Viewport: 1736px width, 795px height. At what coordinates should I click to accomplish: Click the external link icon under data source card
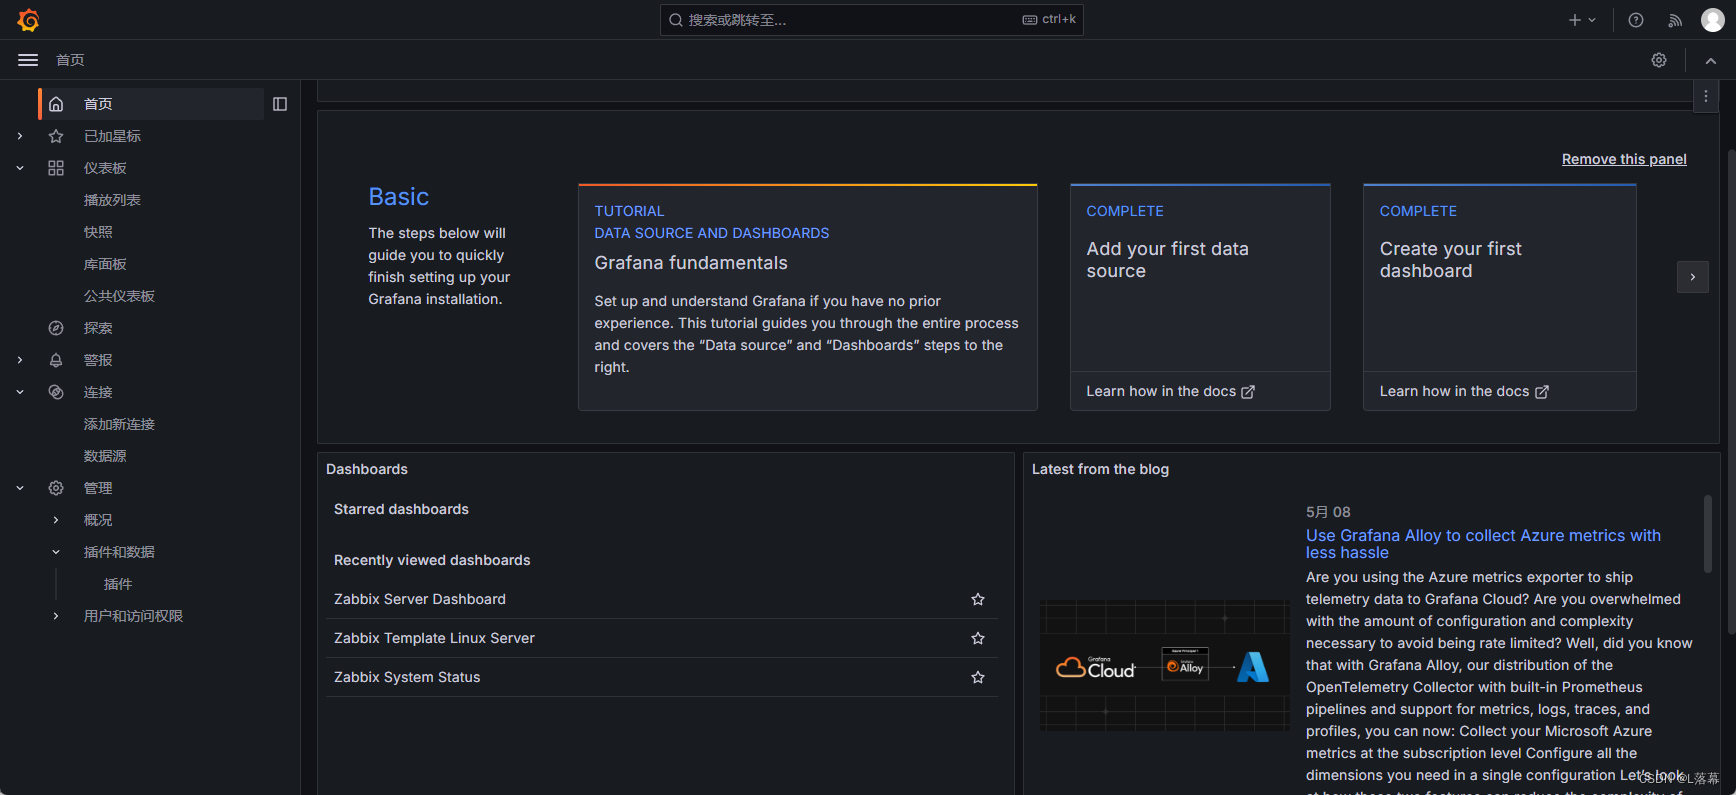pyautogui.click(x=1248, y=392)
